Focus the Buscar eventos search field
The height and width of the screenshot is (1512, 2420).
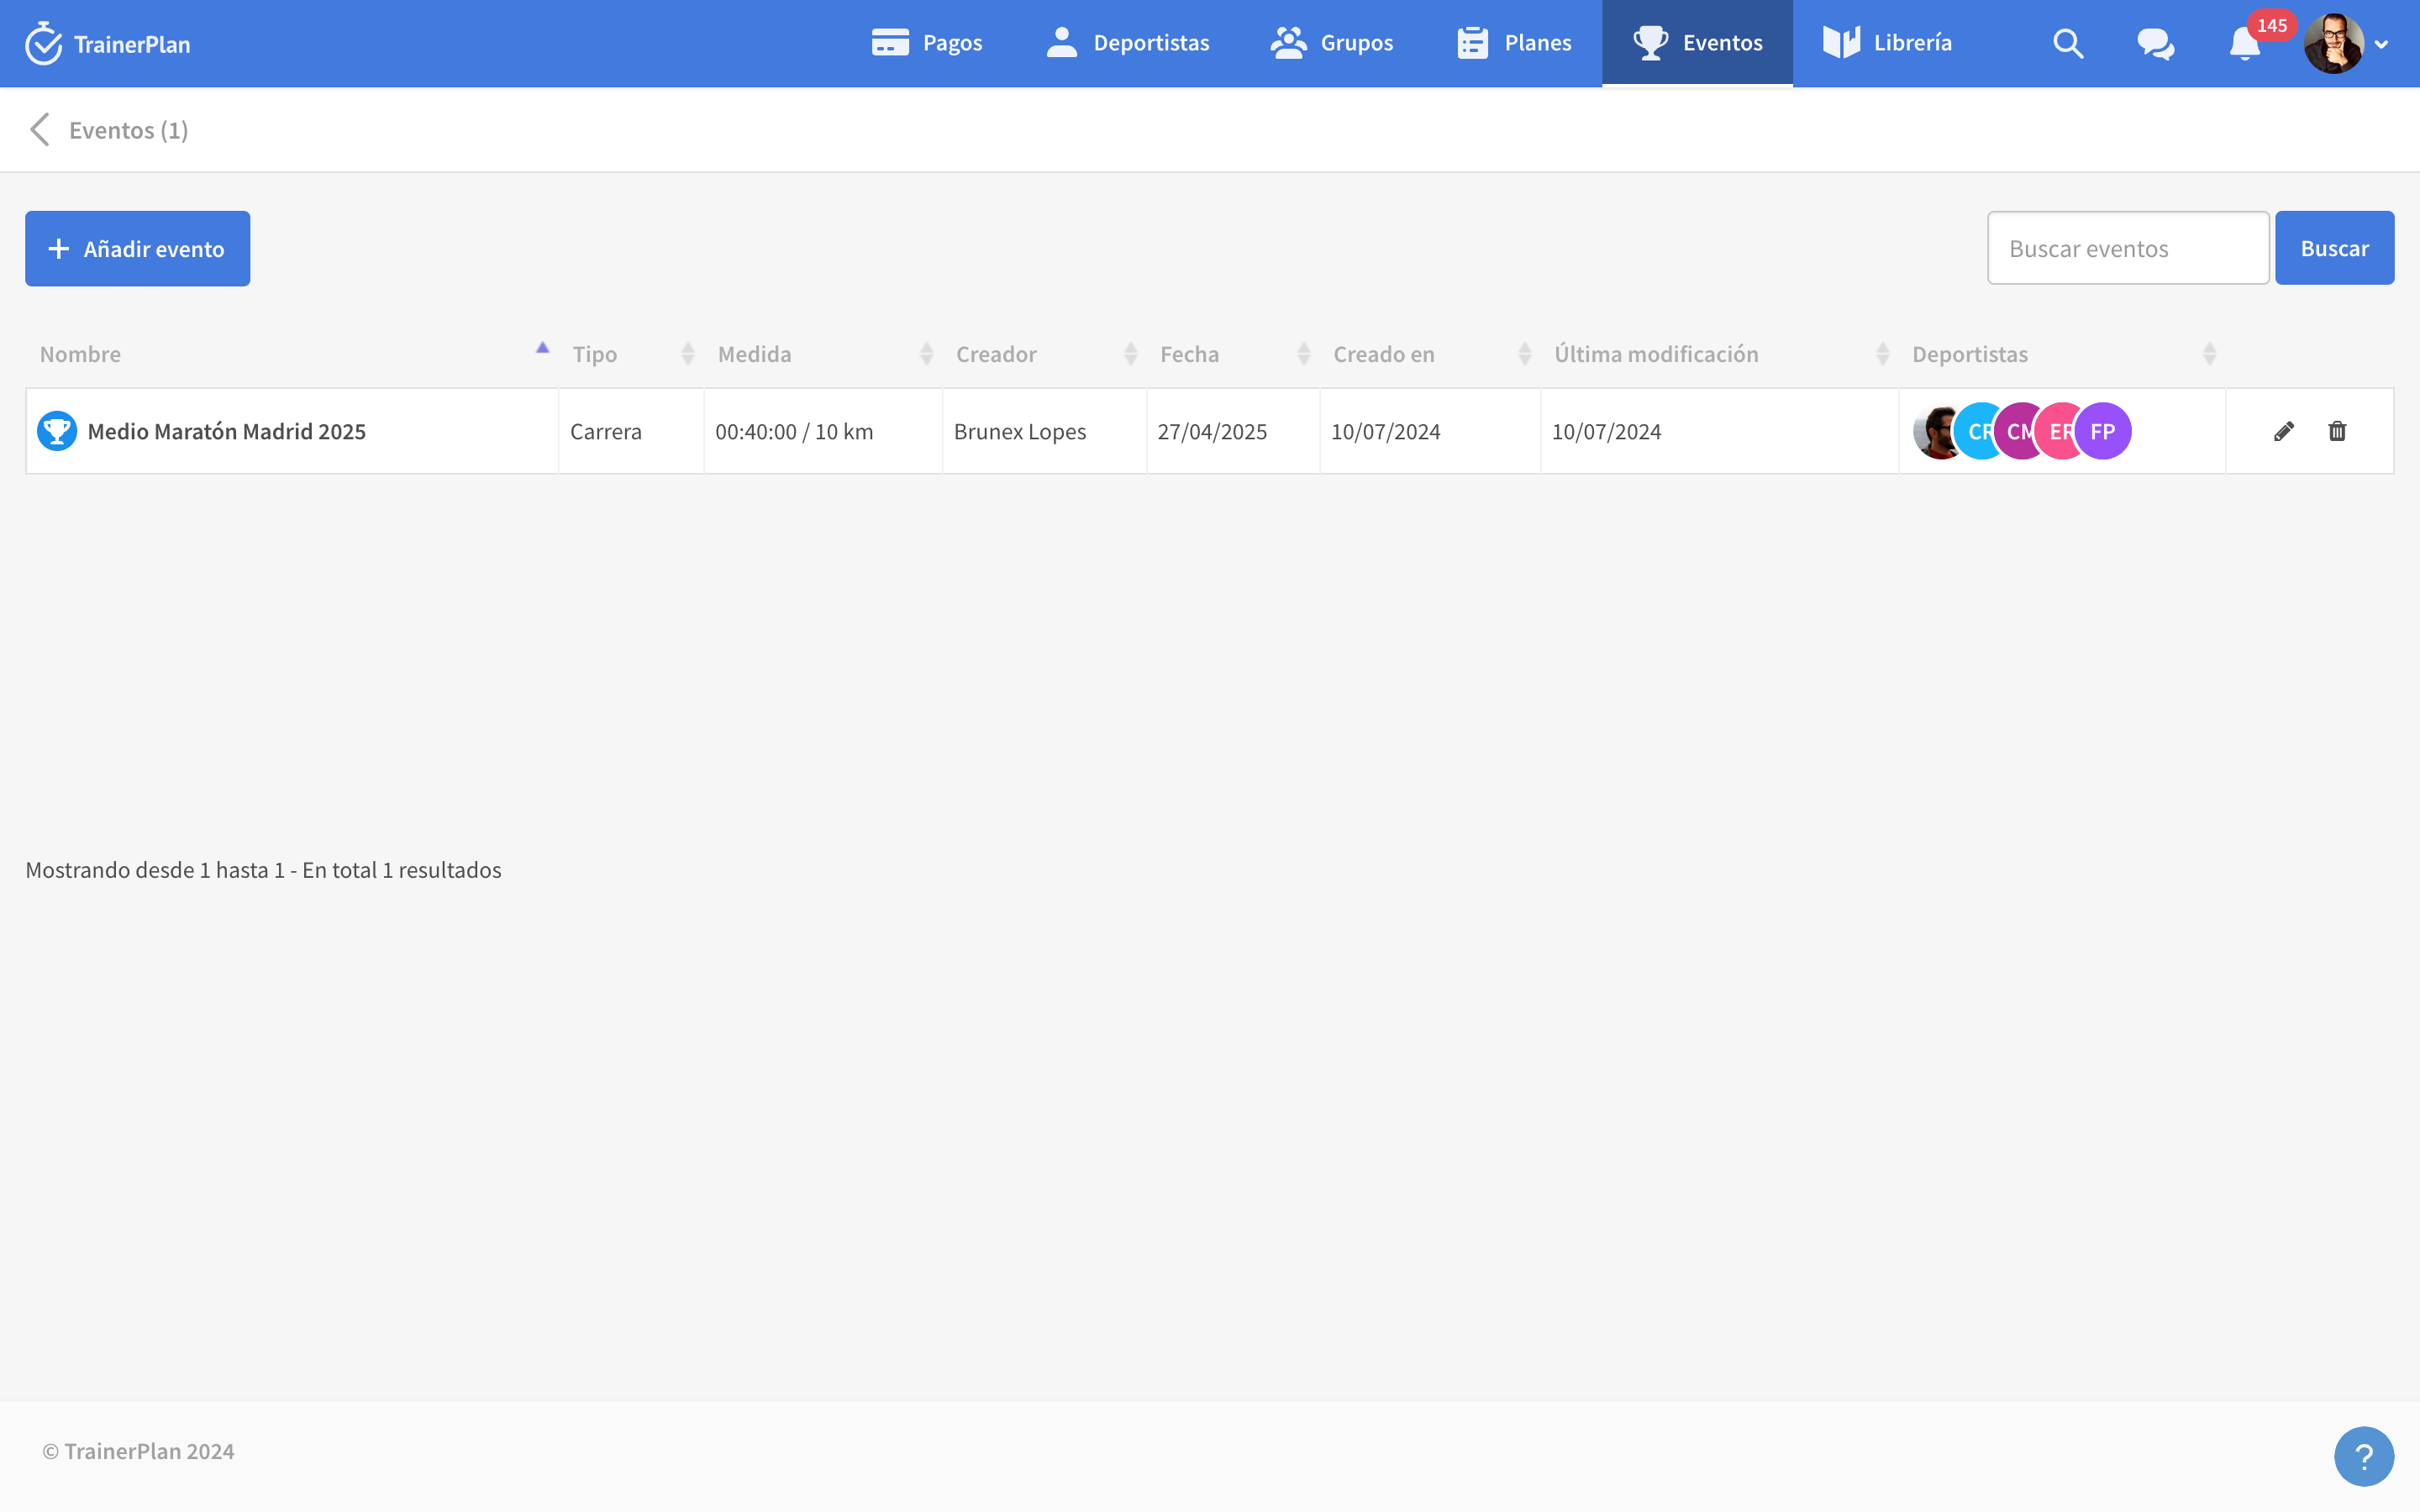[x=2127, y=249]
